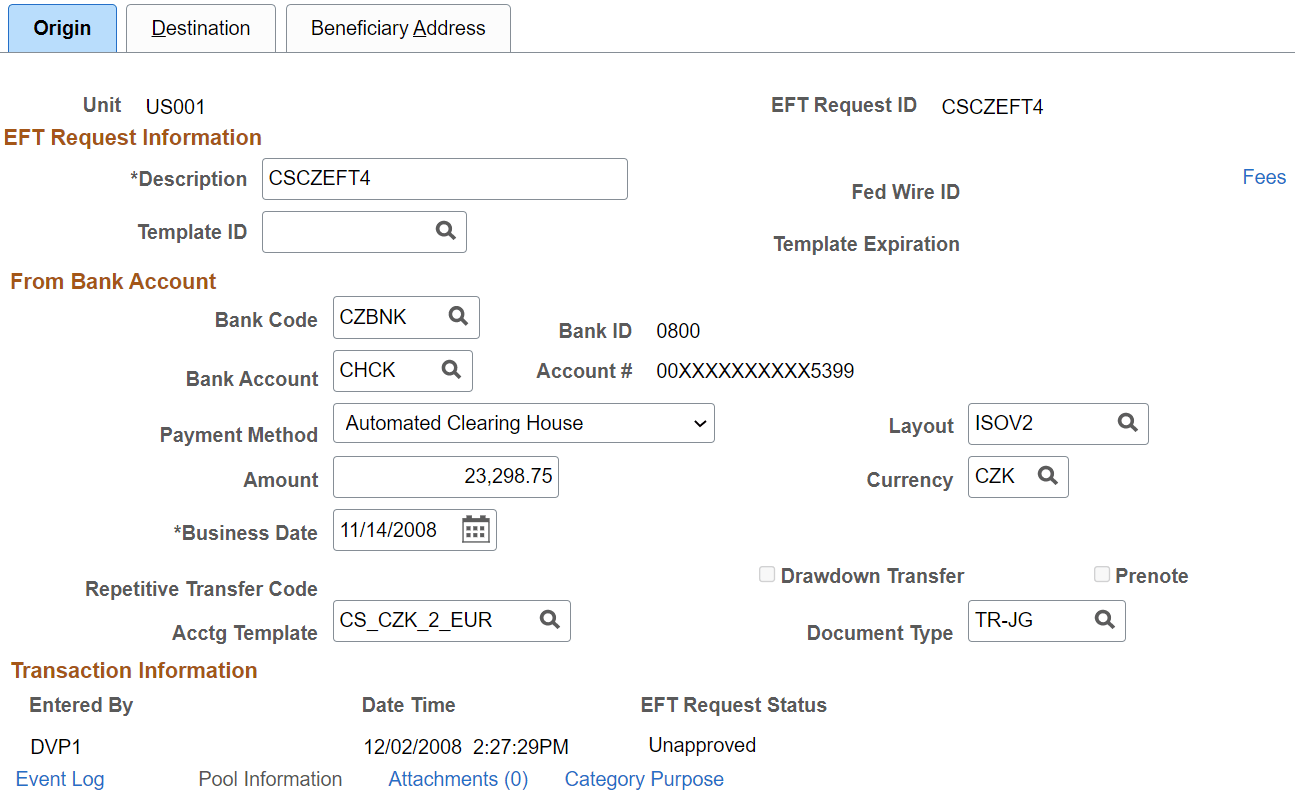Viewport: 1295px width, 795px height.
Task: Enable the Prenote checkbox
Action: 1103,574
